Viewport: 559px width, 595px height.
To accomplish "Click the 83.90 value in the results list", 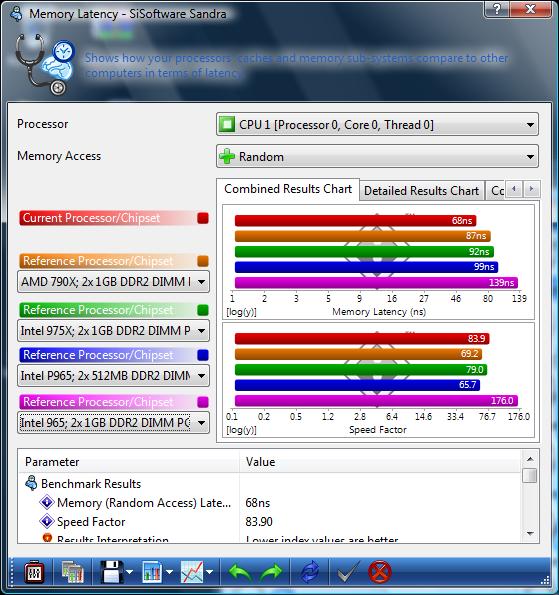I will (259, 522).
